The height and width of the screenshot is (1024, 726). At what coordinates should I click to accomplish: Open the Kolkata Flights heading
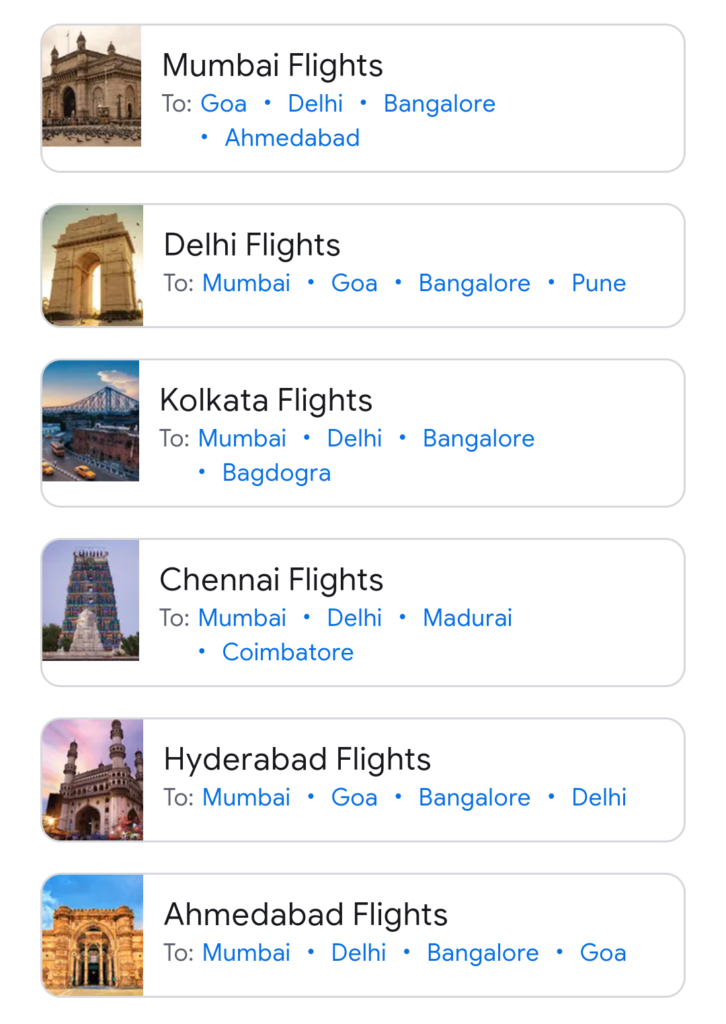(x=266, y=401)
